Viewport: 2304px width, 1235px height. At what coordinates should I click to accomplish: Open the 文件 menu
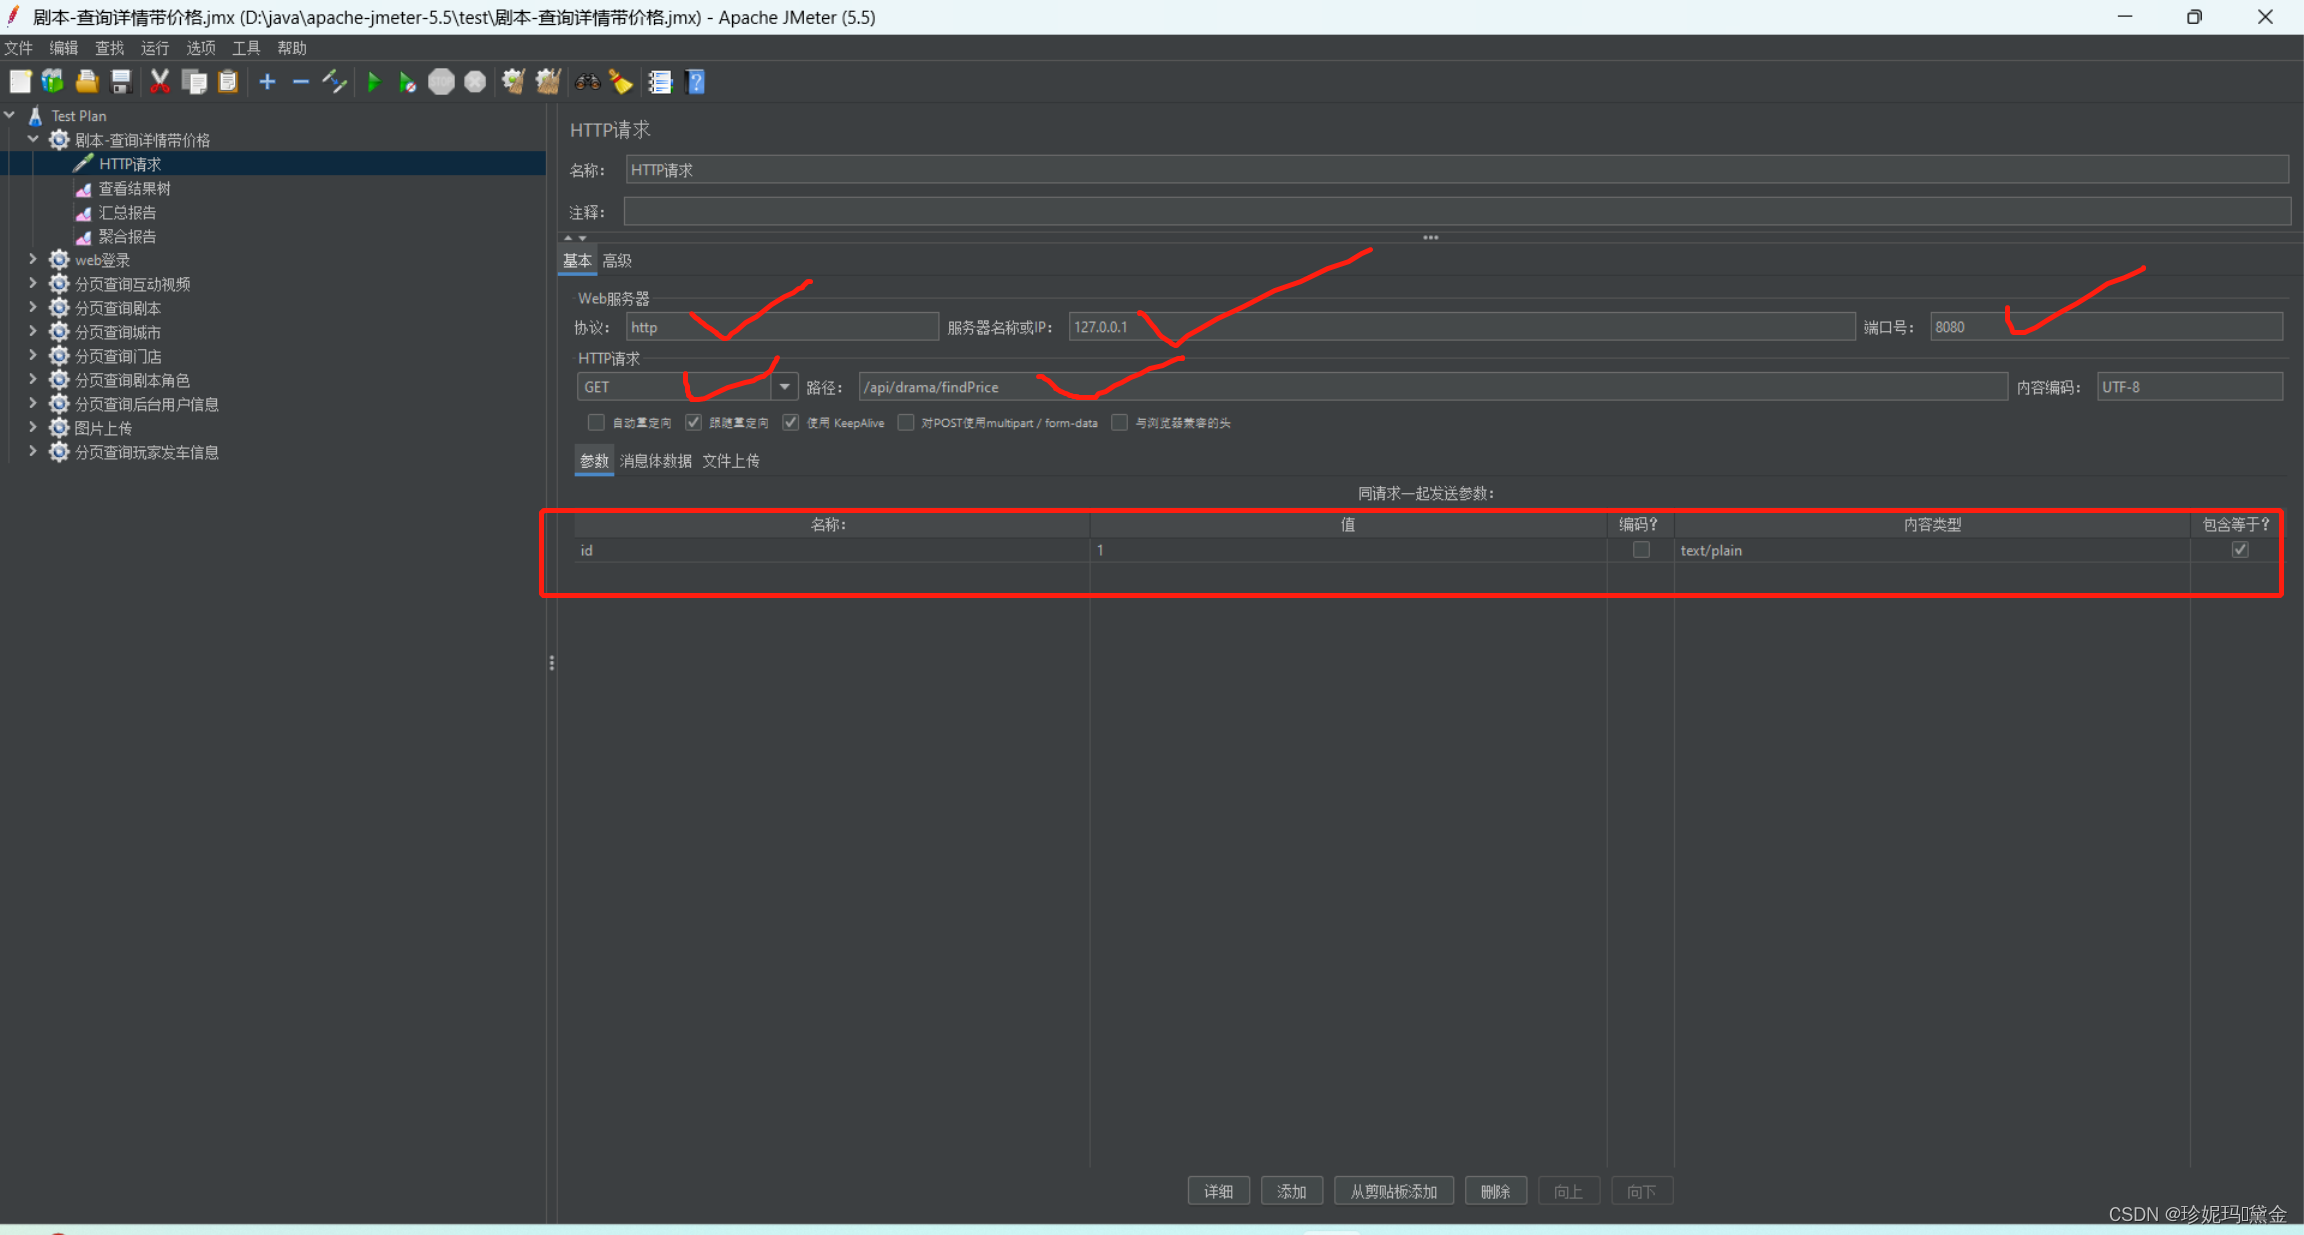coord(18,48)
